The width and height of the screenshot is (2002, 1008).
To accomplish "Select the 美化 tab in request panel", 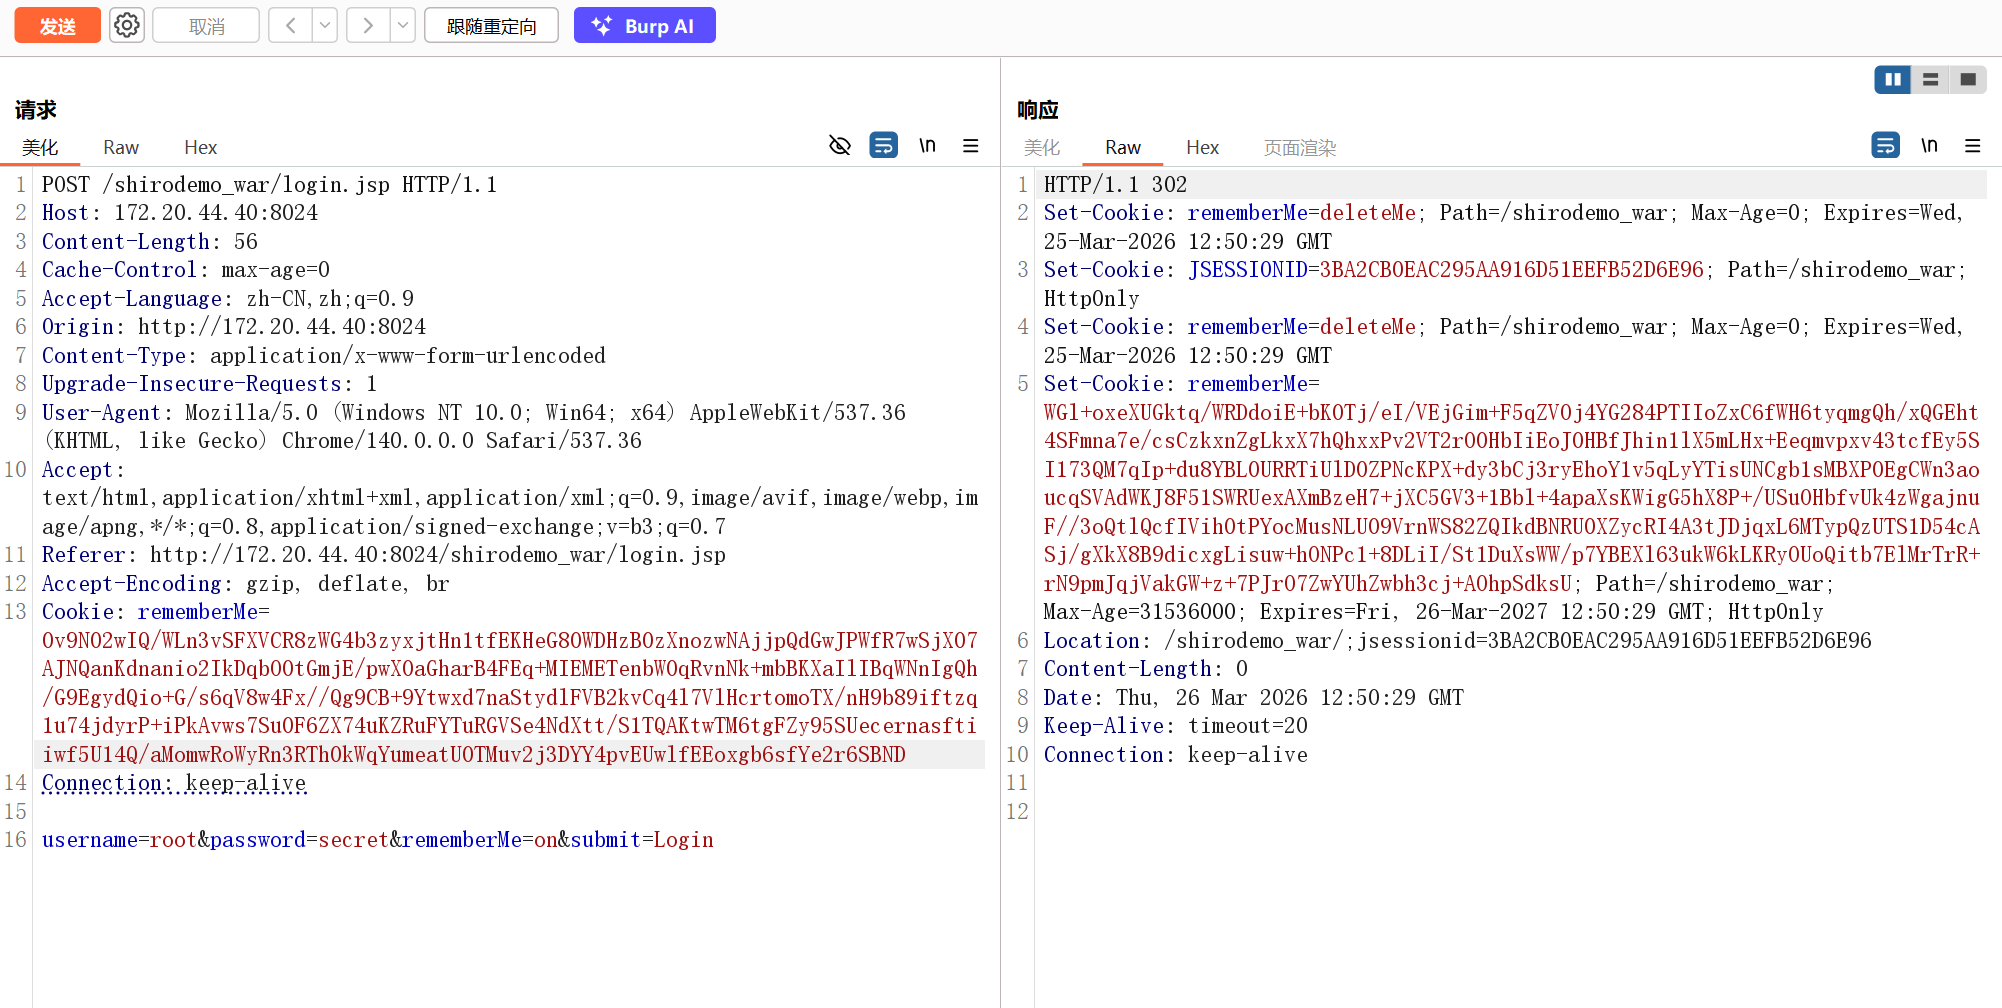I will click(40, 147).
